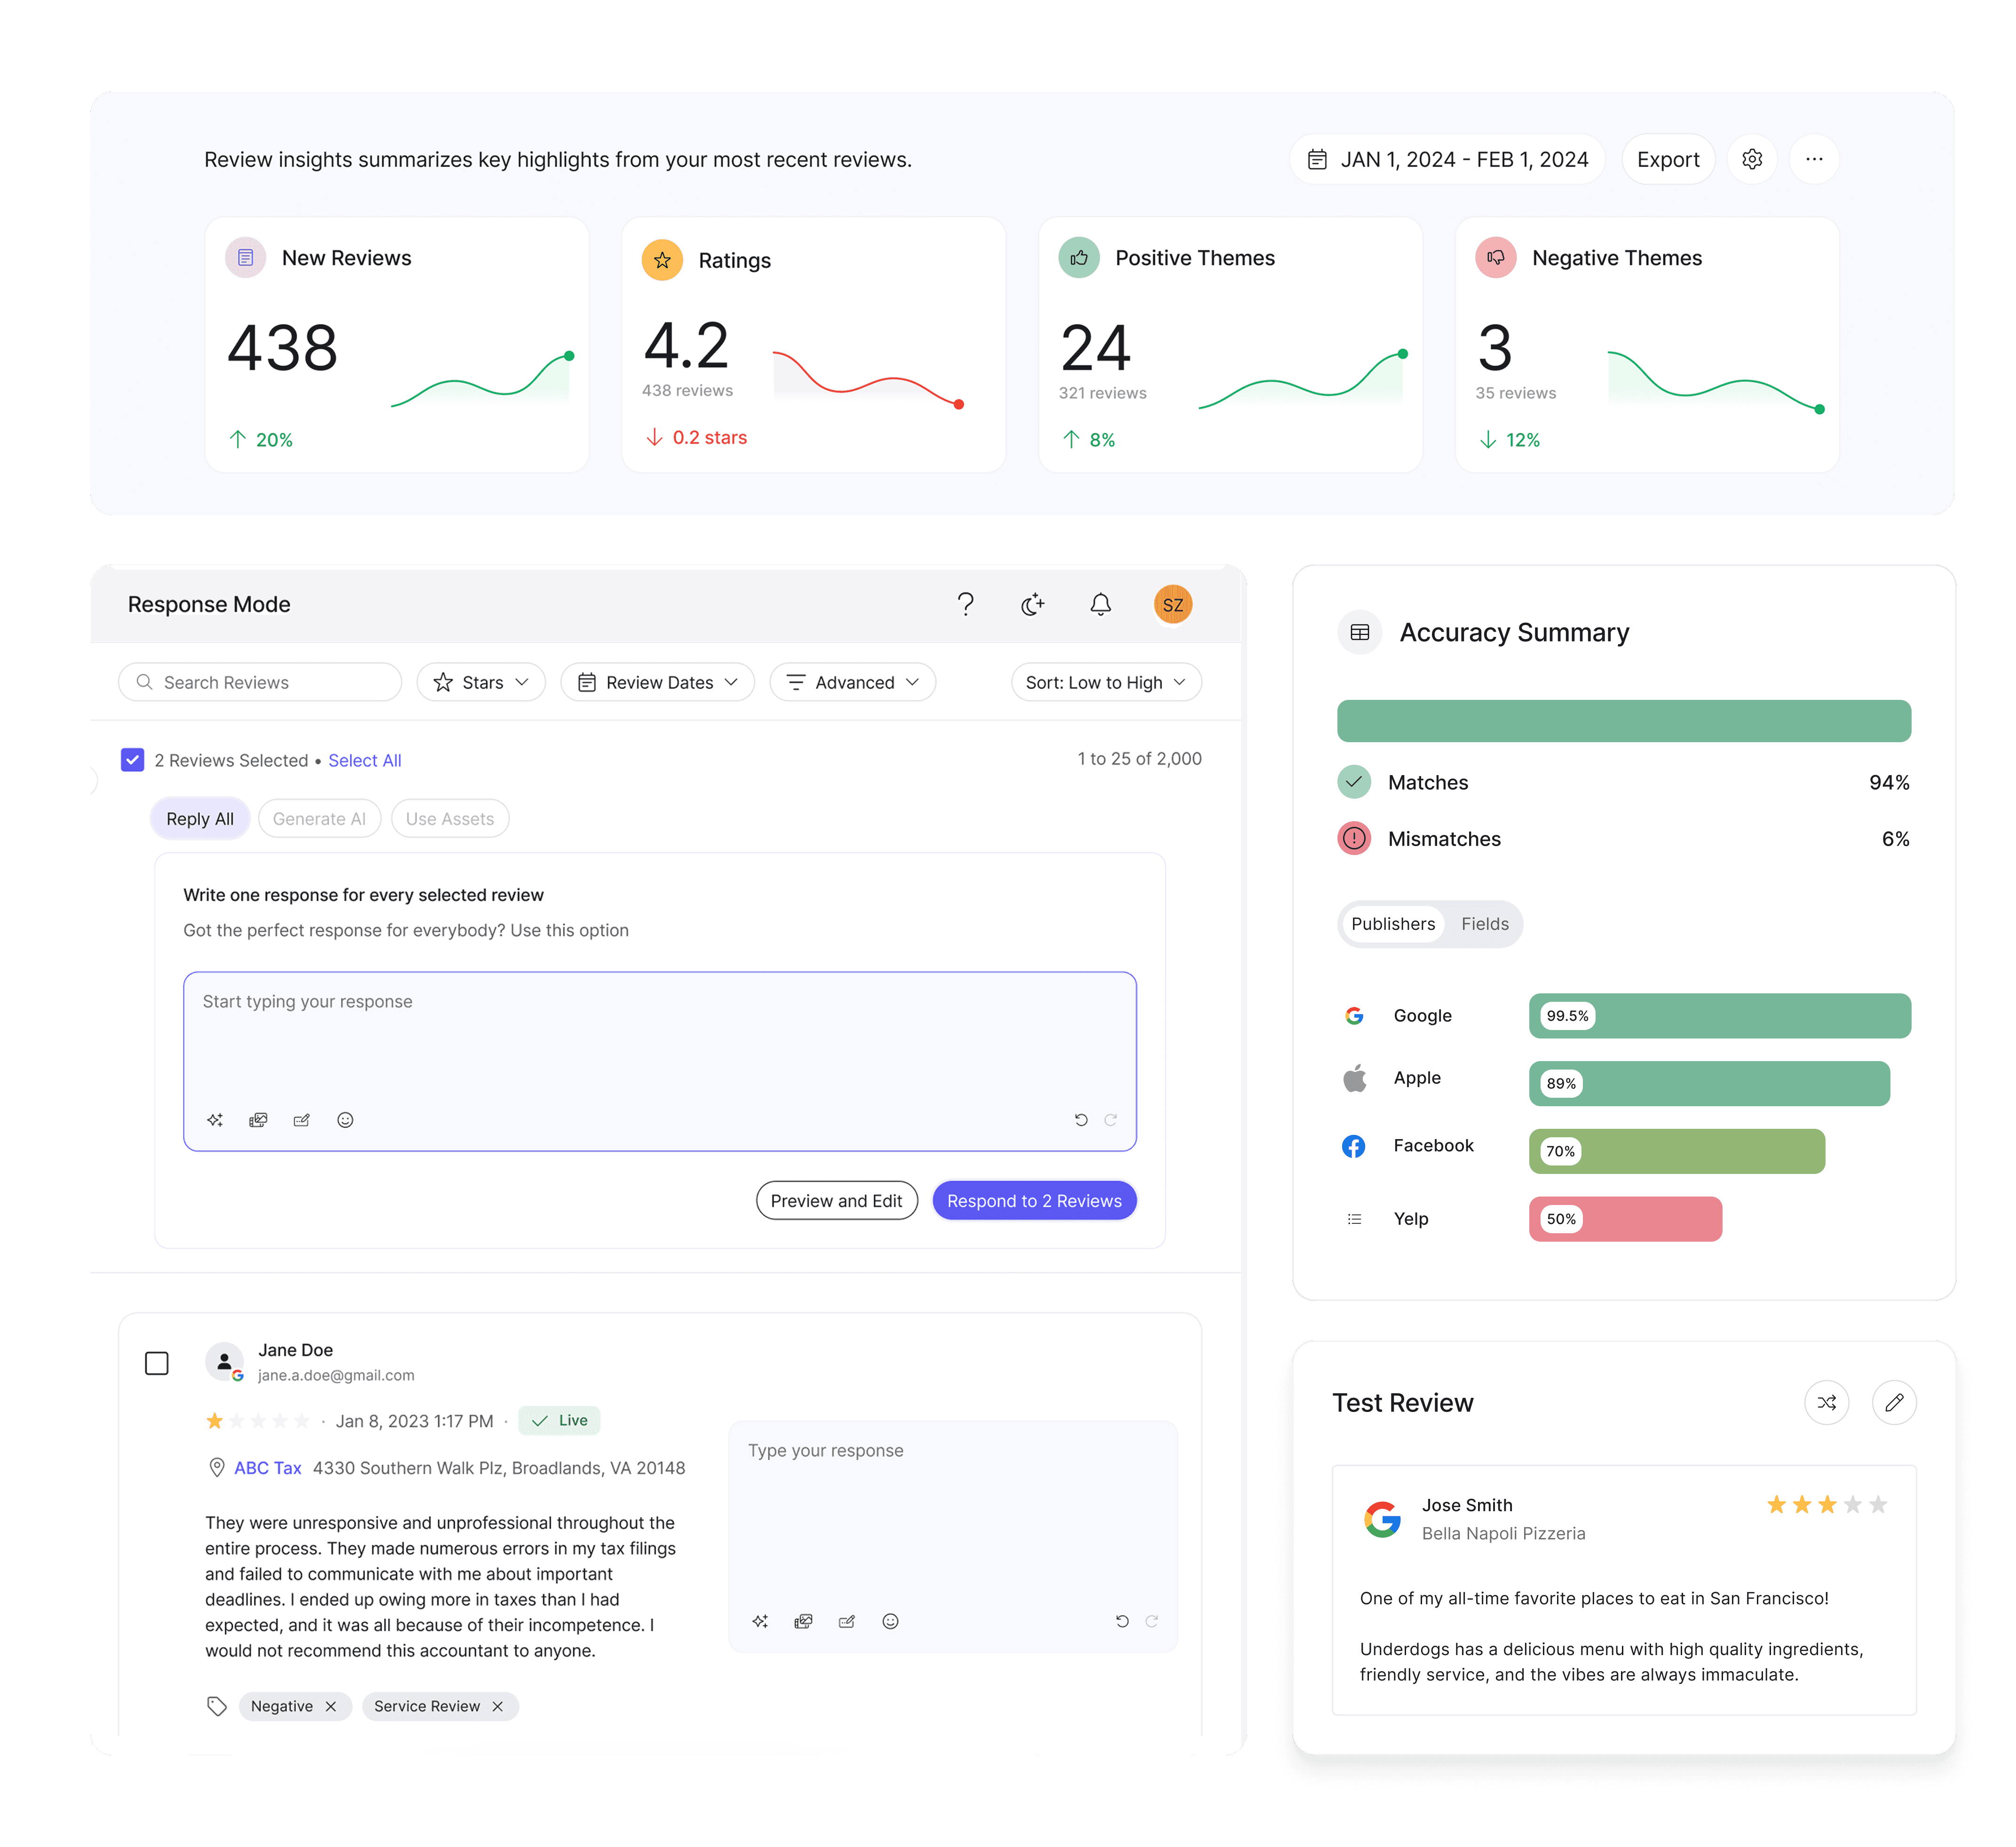Open Sort: Low to High dropdown

[x=1105, y=682]
